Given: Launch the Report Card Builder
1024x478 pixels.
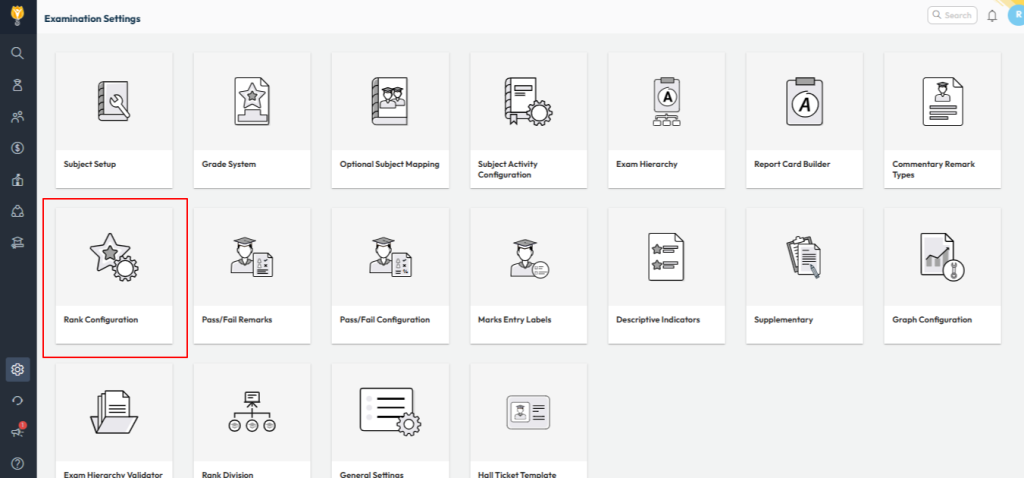Looking at the screenshot, I should (804, 119).
